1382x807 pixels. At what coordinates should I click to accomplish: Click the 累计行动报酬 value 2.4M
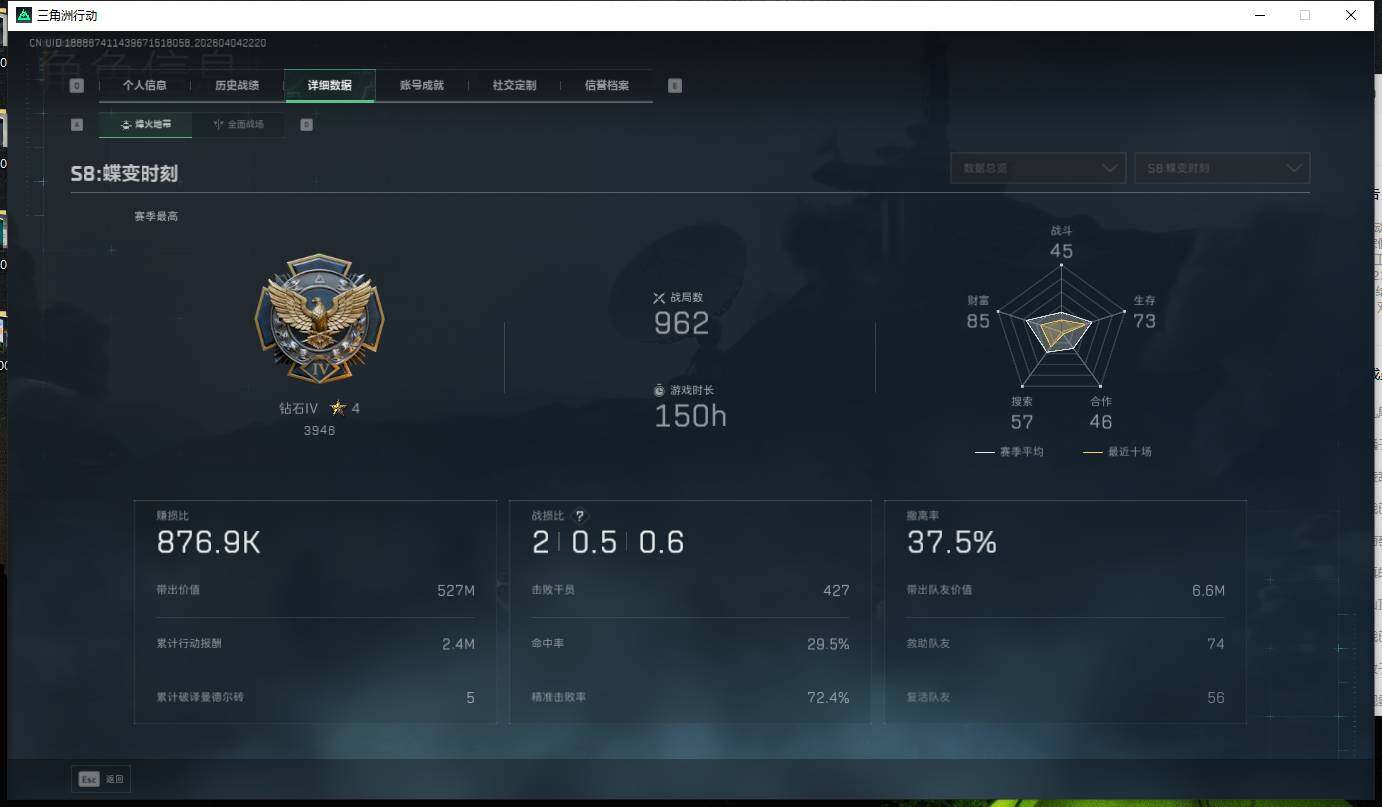458,644
